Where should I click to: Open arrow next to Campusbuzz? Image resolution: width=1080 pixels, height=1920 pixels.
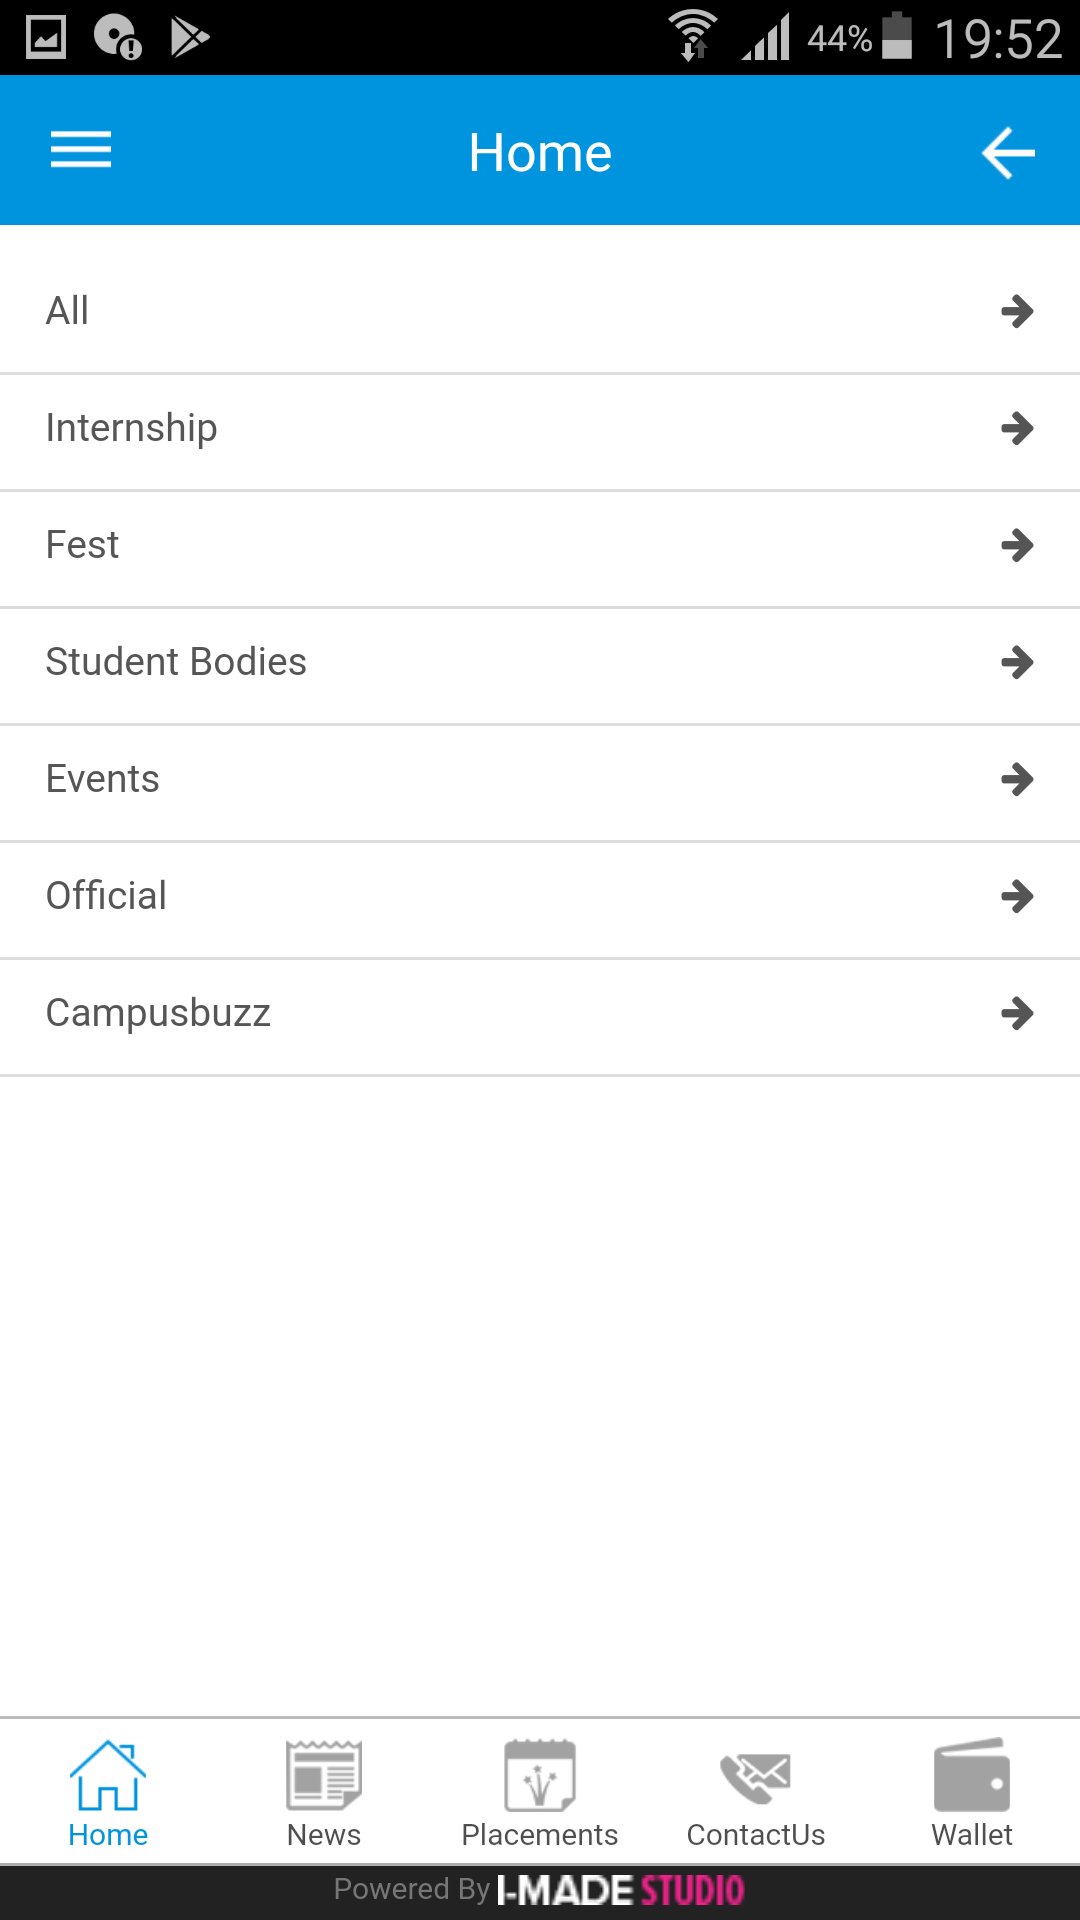pyautogui.click(x=1017, y=1014)
